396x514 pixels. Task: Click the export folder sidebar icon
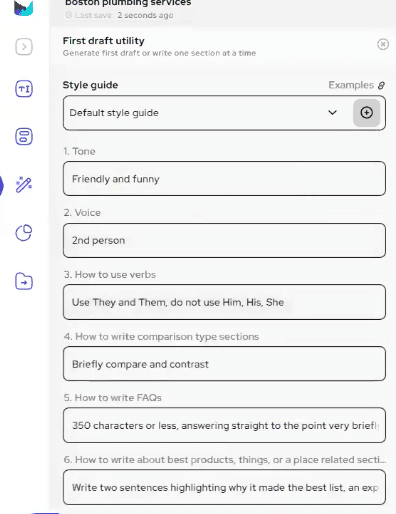[x=24, y=282]
